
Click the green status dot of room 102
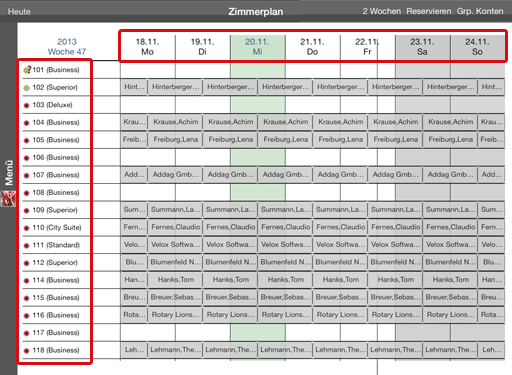[x=26, y=88]
